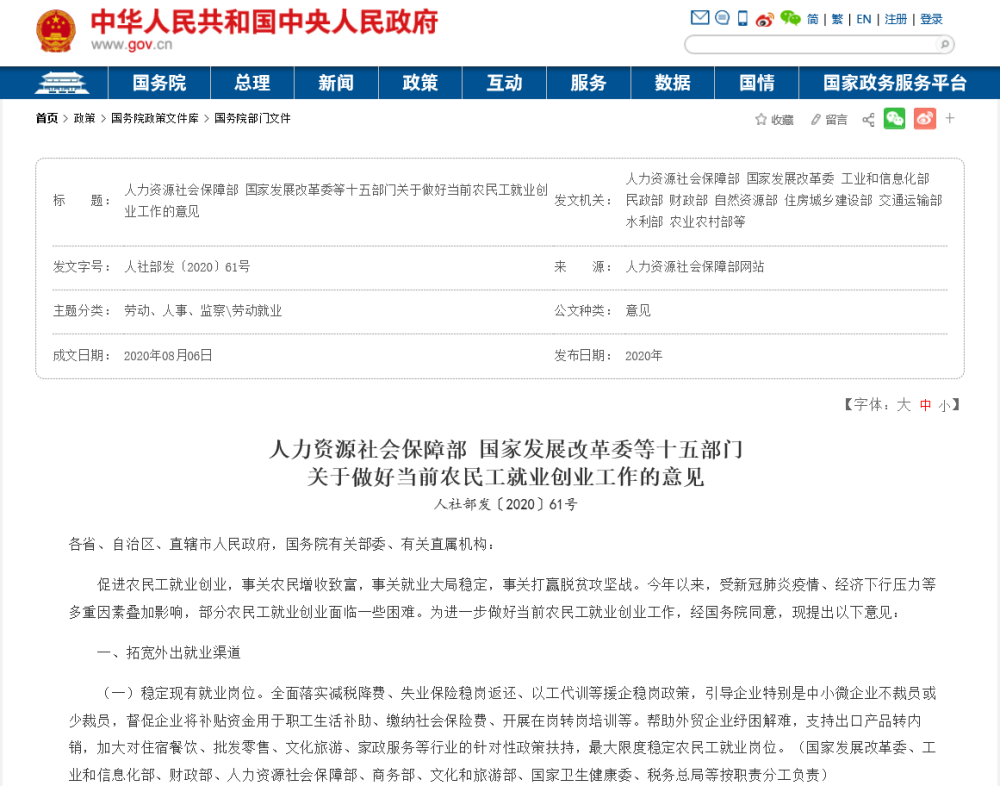
Task: Set font size to 小
Action: 945,406
